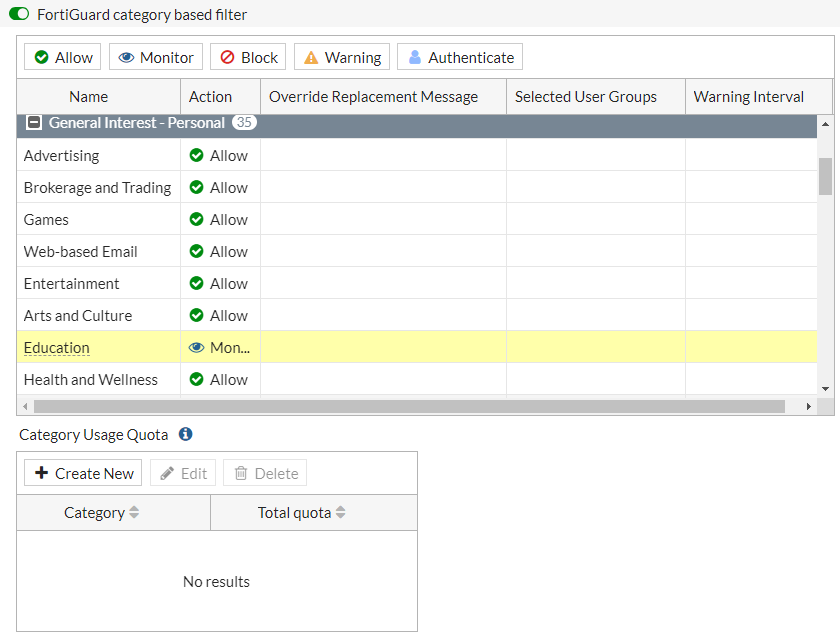Click the scroll left arrow
840x632 pixels.
tap(25, 407)
